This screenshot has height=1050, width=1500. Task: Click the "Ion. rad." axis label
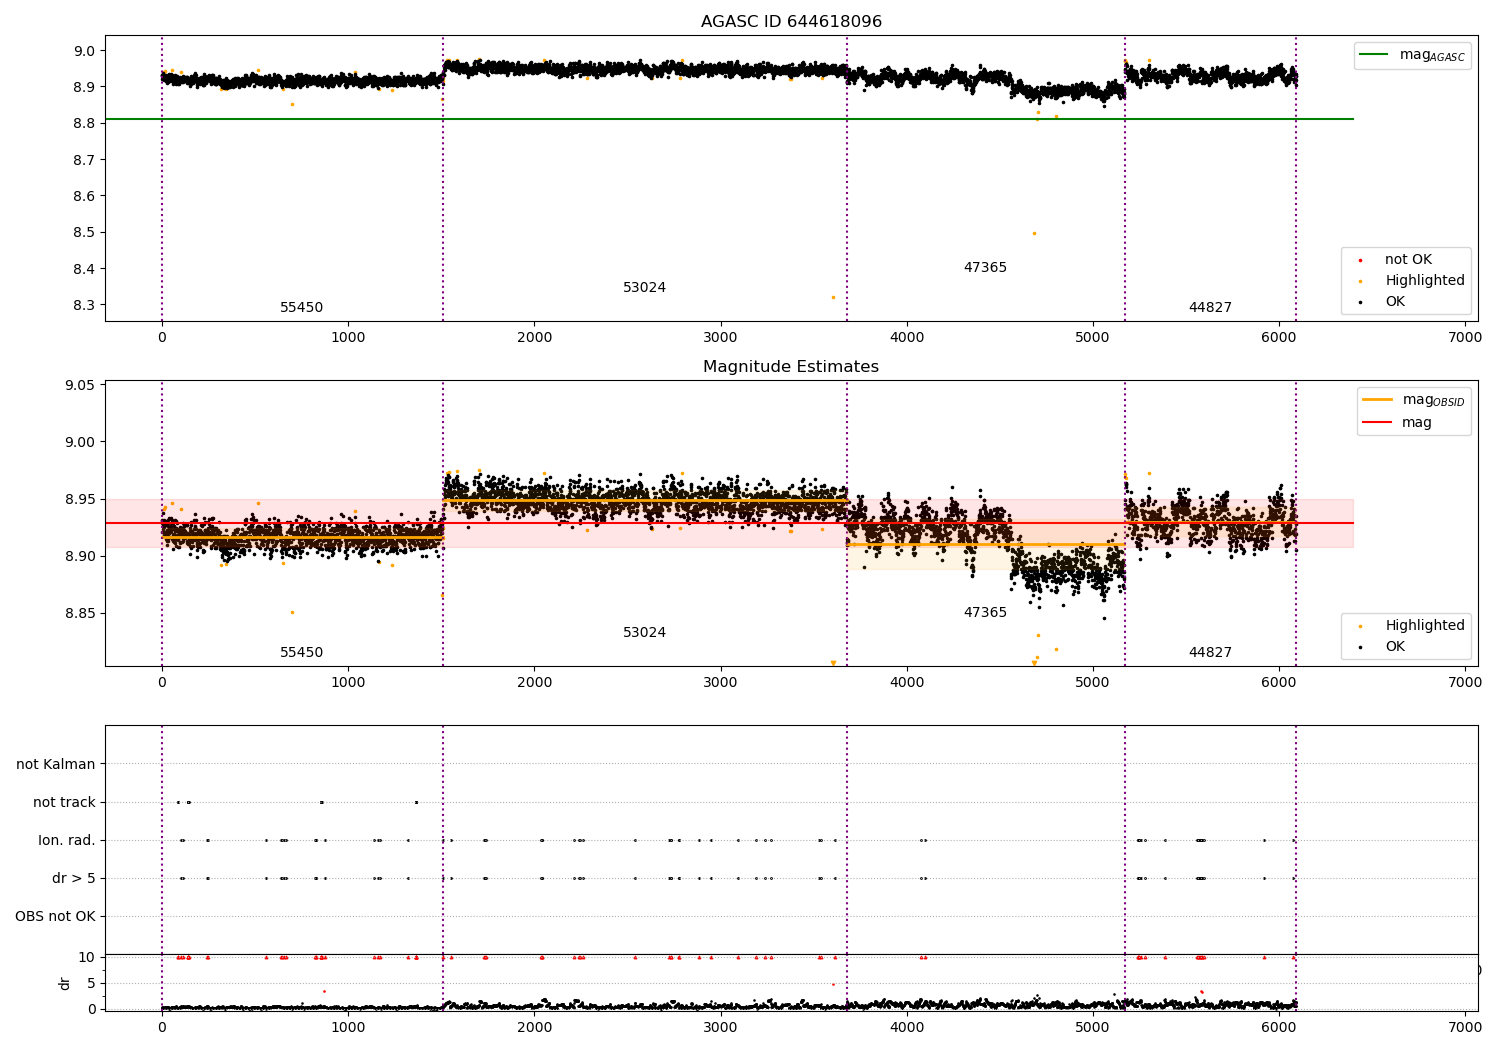[67, 840]
